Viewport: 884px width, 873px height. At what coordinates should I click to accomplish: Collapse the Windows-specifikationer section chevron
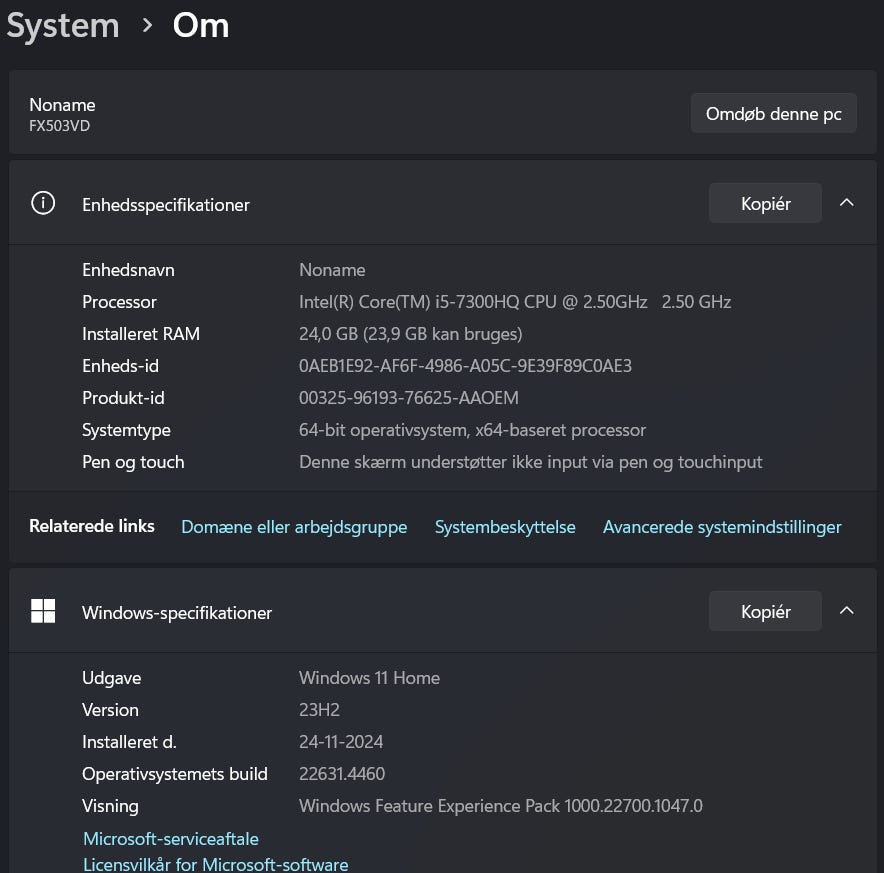tap(846, 611)
